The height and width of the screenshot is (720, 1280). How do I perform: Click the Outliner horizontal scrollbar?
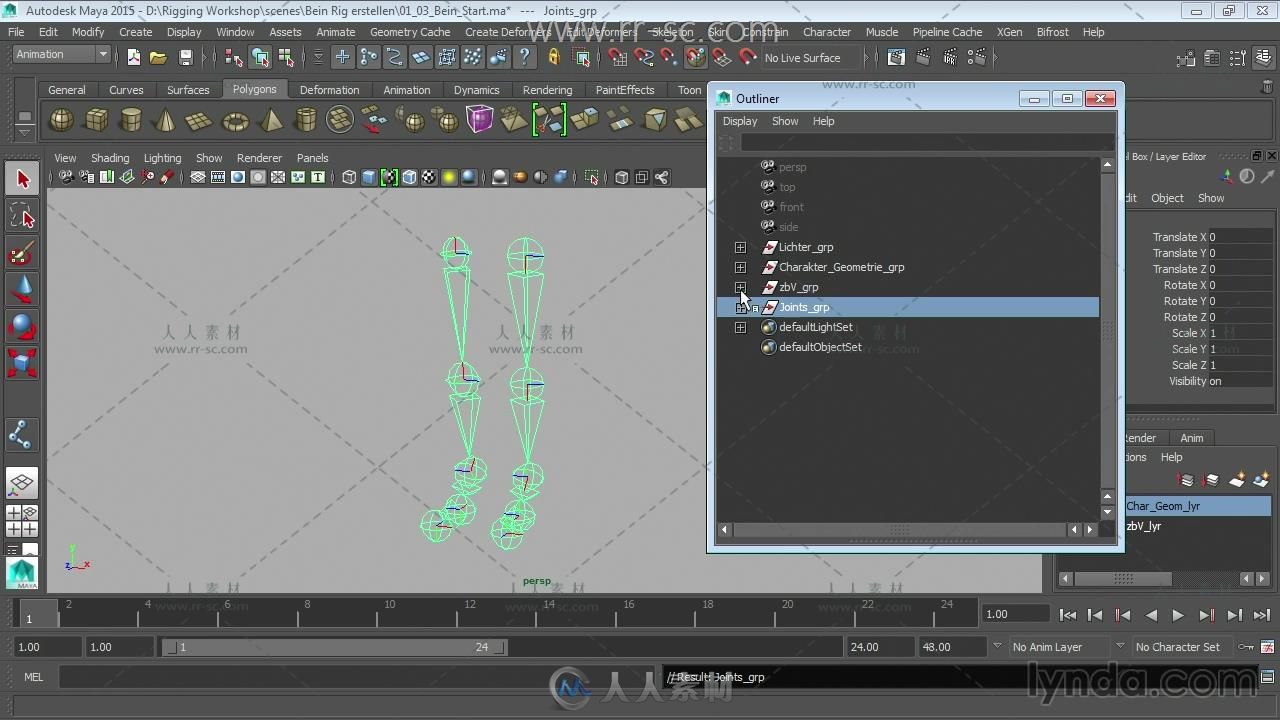[x=899, y=530]
